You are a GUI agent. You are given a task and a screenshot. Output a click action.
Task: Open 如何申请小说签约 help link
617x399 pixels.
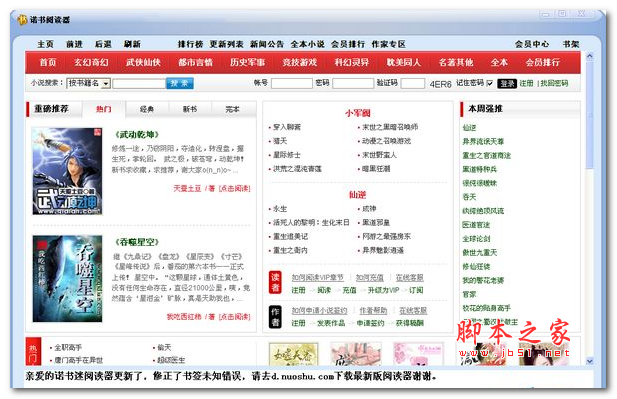pyautogui.click(x=320, y=311)
